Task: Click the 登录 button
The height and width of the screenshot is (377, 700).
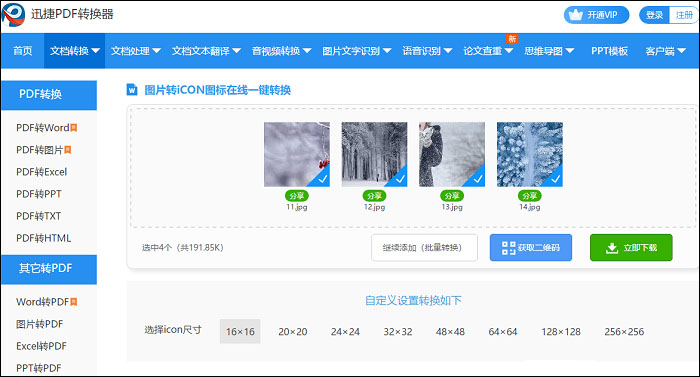Action: pos(654,15)
